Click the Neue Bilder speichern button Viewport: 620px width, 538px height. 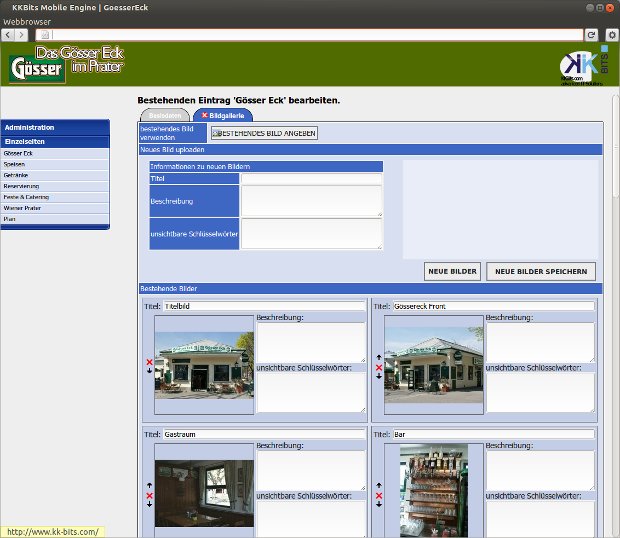[x=541, y=272]
